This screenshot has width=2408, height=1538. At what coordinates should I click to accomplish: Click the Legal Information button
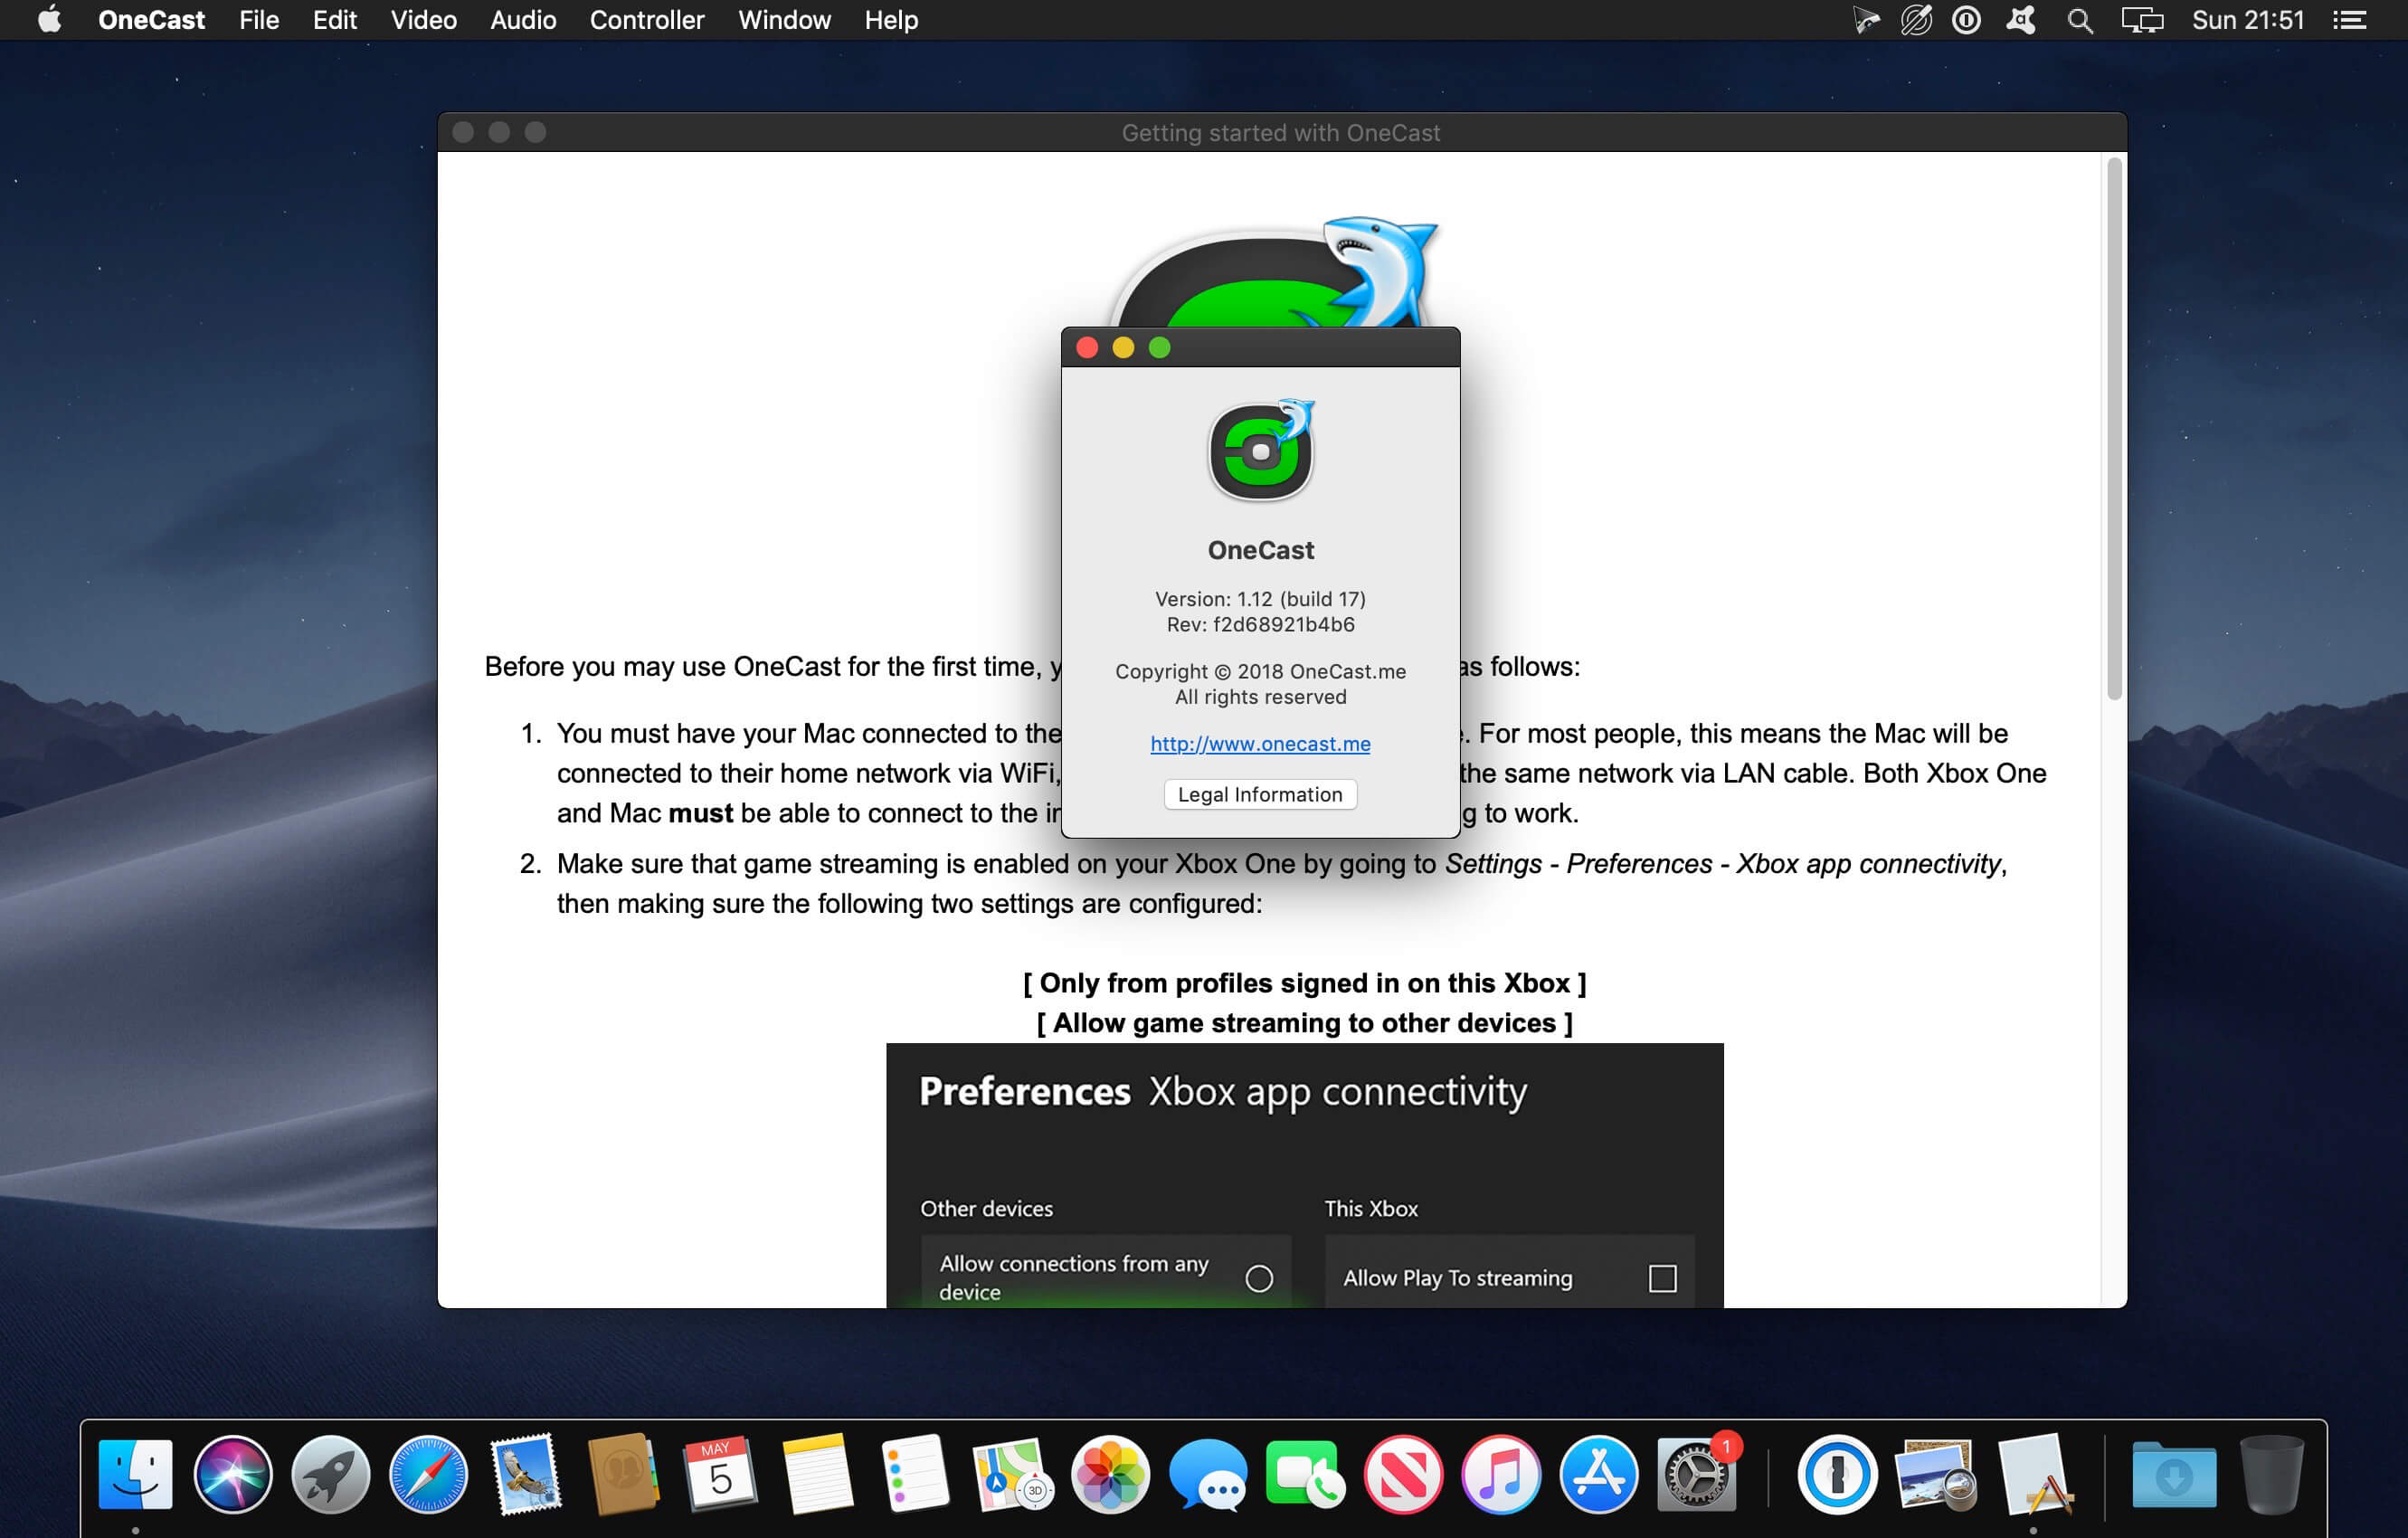(x=1260, y=794)
